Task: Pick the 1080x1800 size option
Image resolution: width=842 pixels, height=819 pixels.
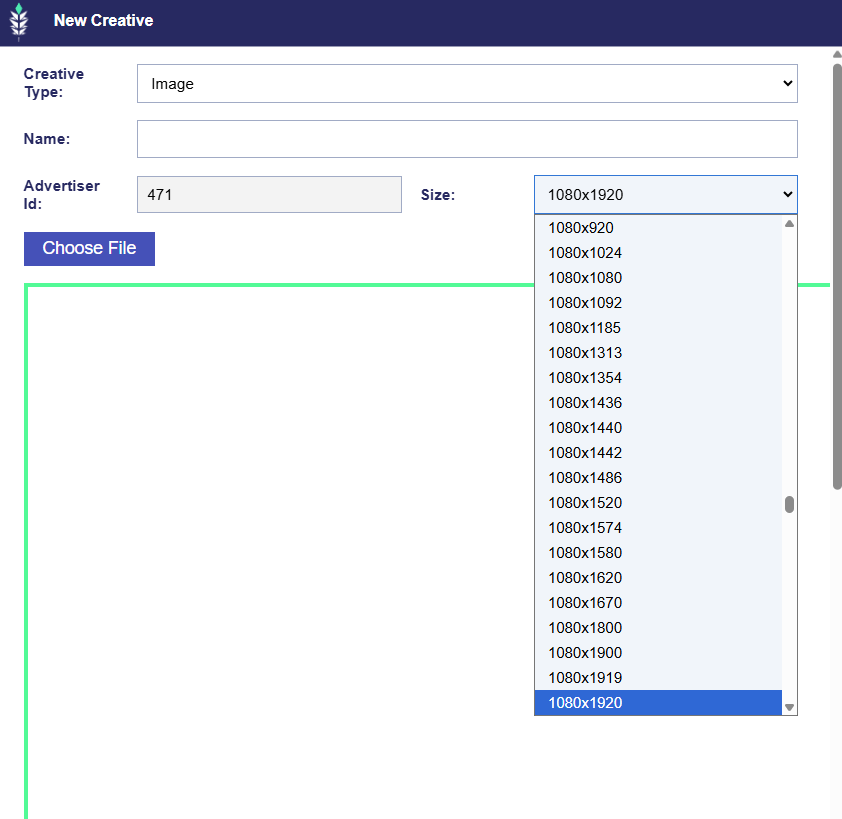Action: coord(585,628)
